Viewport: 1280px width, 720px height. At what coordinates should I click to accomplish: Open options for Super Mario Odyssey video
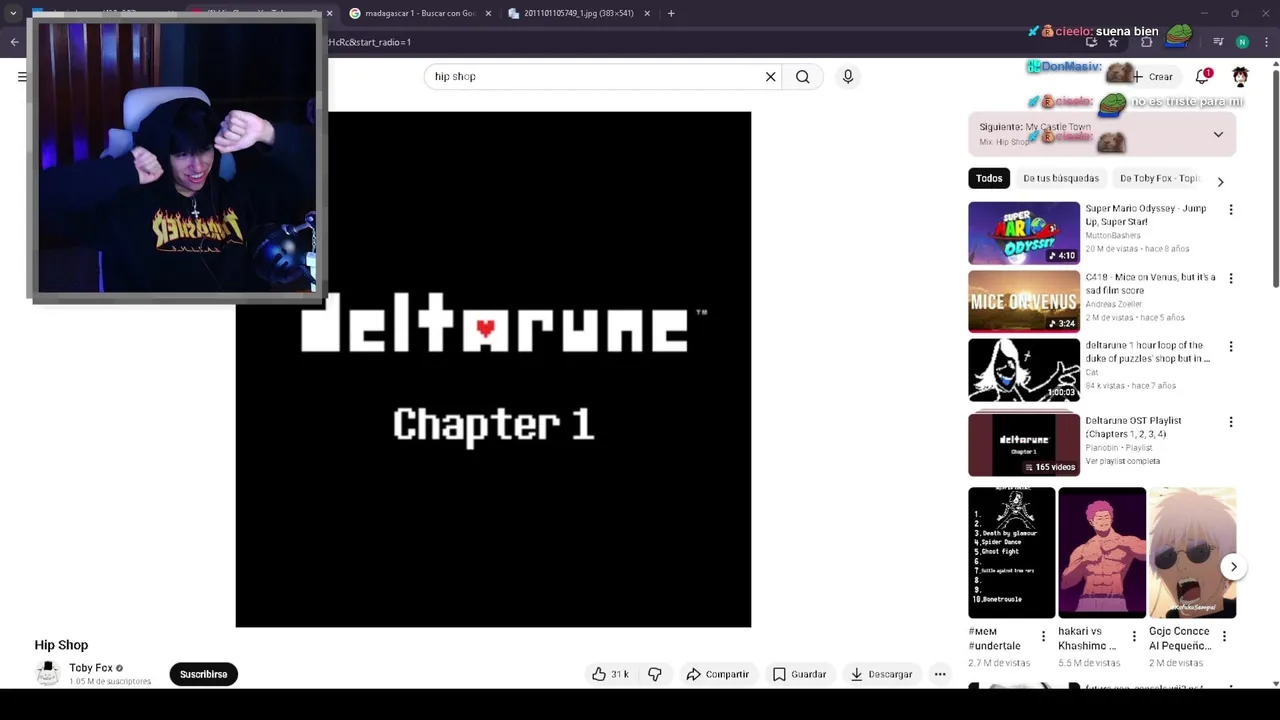1231,210
